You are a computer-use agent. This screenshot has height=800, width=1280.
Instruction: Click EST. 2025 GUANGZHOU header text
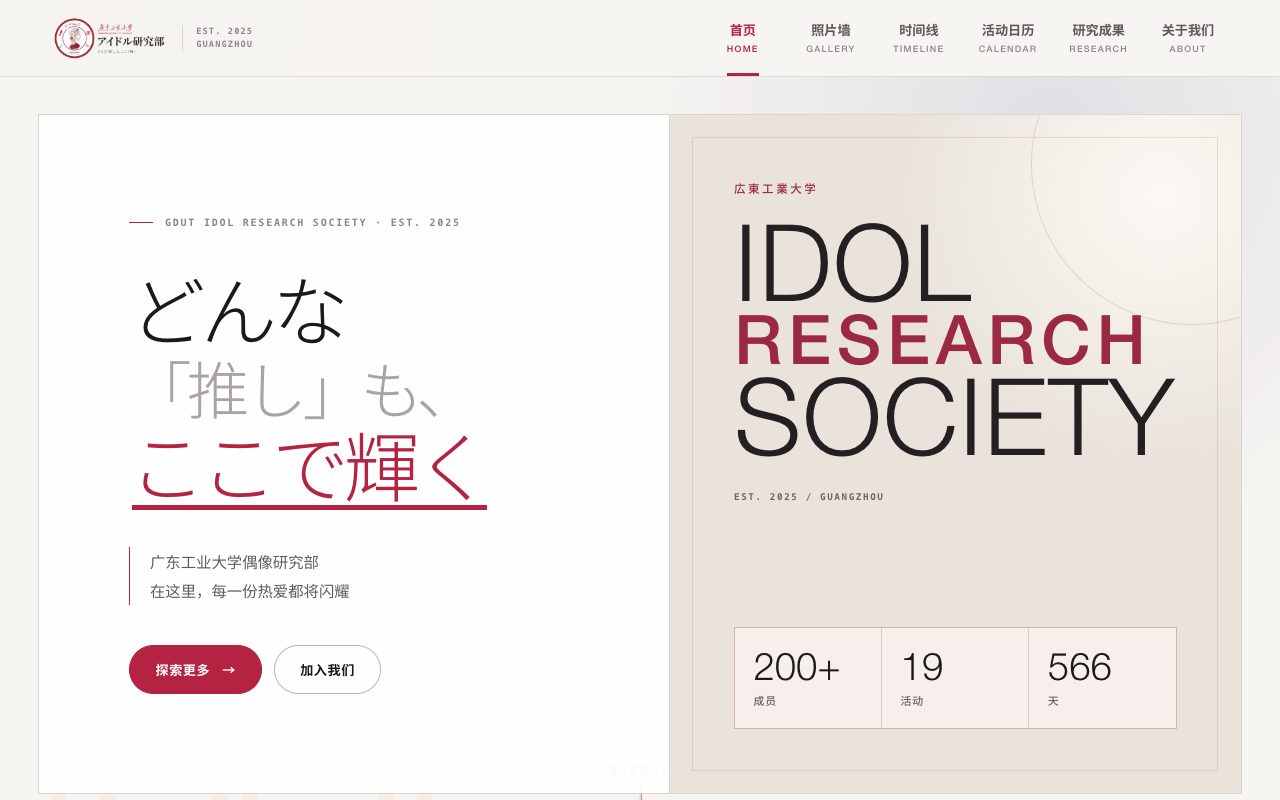pos(225,38)
